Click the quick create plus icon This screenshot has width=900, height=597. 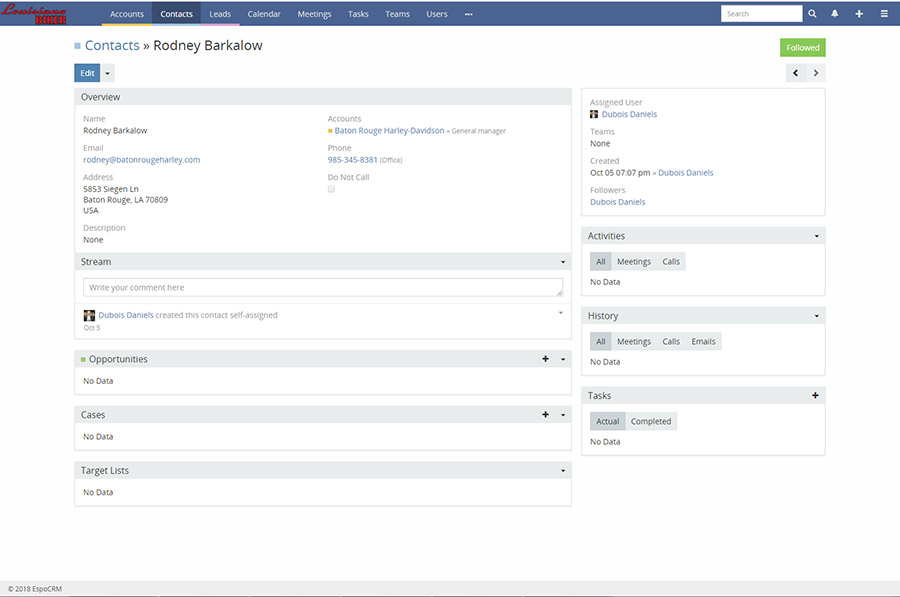(859, 14)
